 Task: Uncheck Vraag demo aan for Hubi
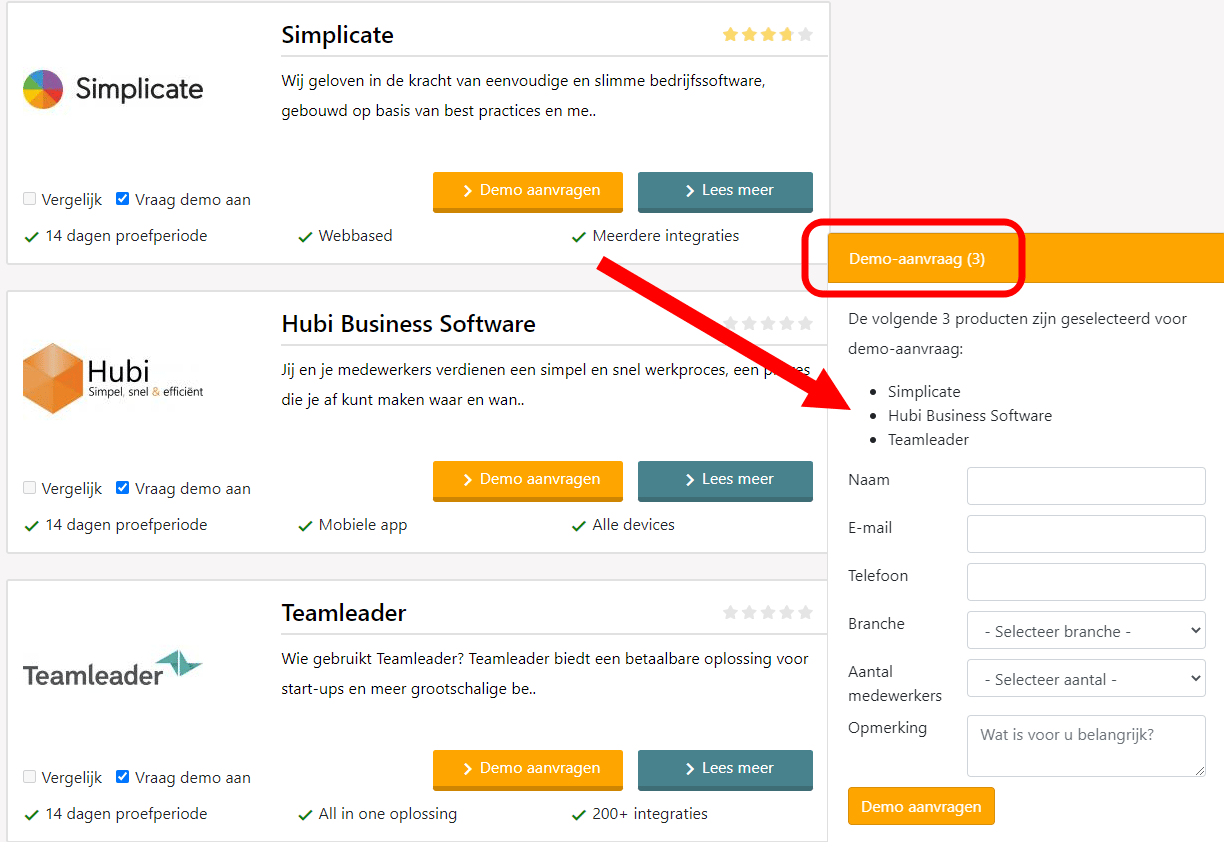coord(123,488)
